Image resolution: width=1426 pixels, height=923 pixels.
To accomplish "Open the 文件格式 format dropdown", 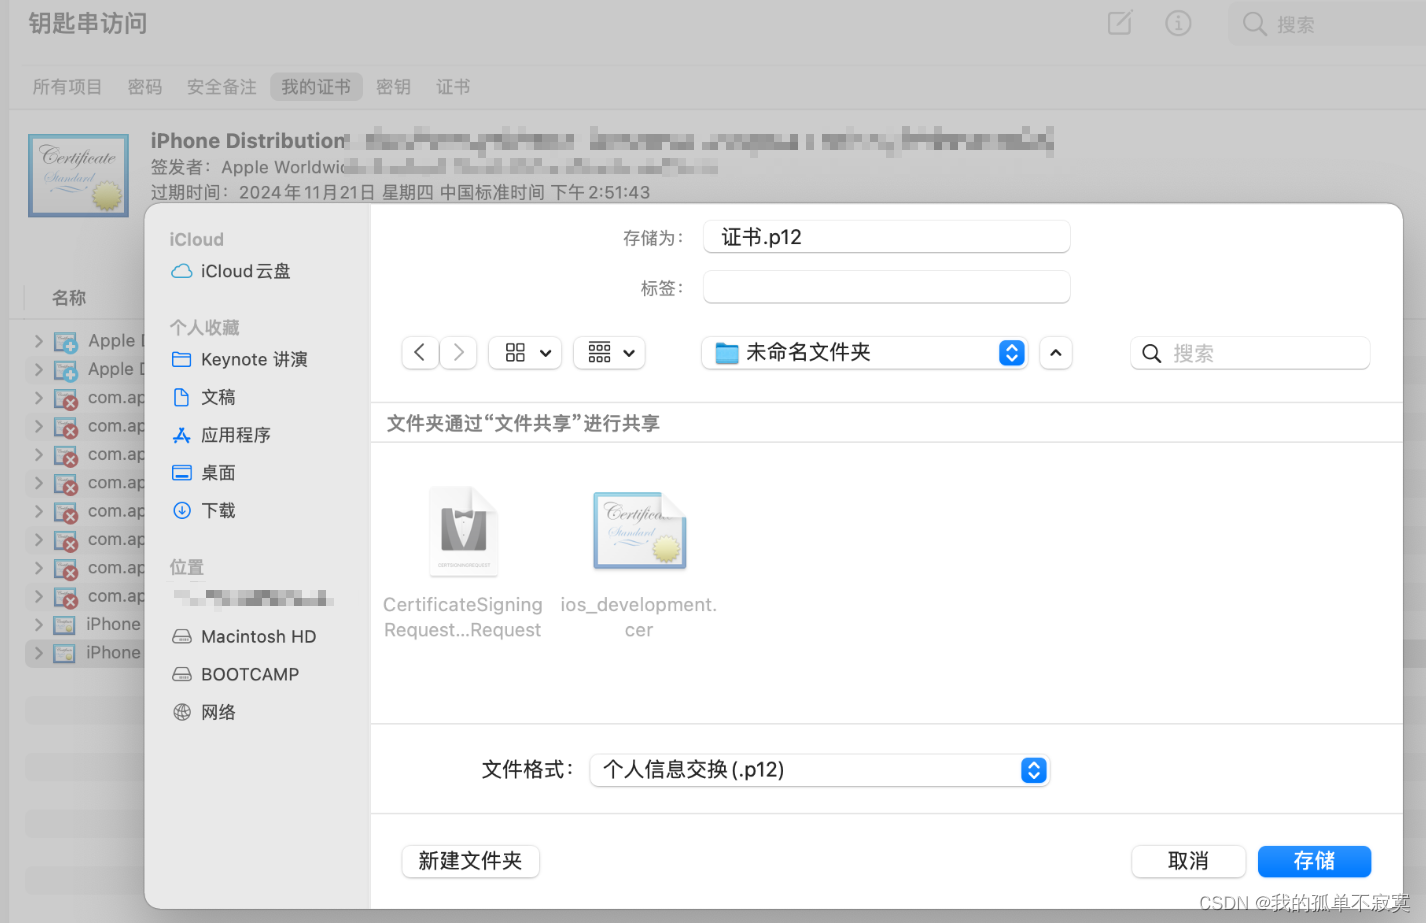I will pos(819,770).
